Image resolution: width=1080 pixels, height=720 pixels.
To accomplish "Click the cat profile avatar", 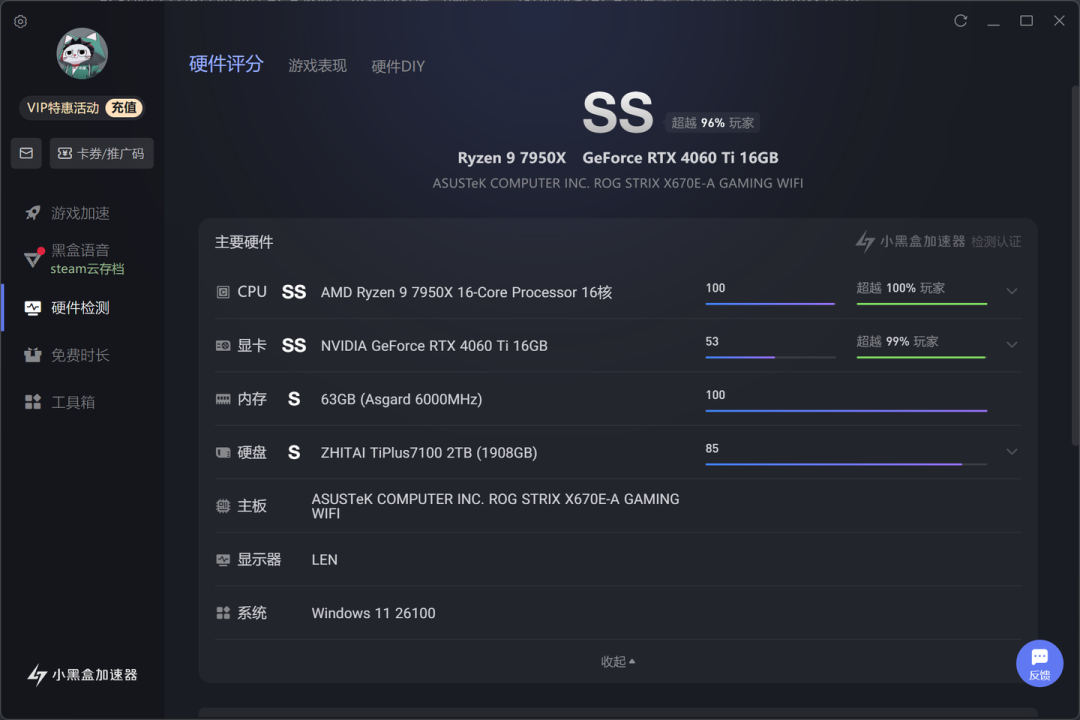I will pyautogui.click(x=82, y=54).
